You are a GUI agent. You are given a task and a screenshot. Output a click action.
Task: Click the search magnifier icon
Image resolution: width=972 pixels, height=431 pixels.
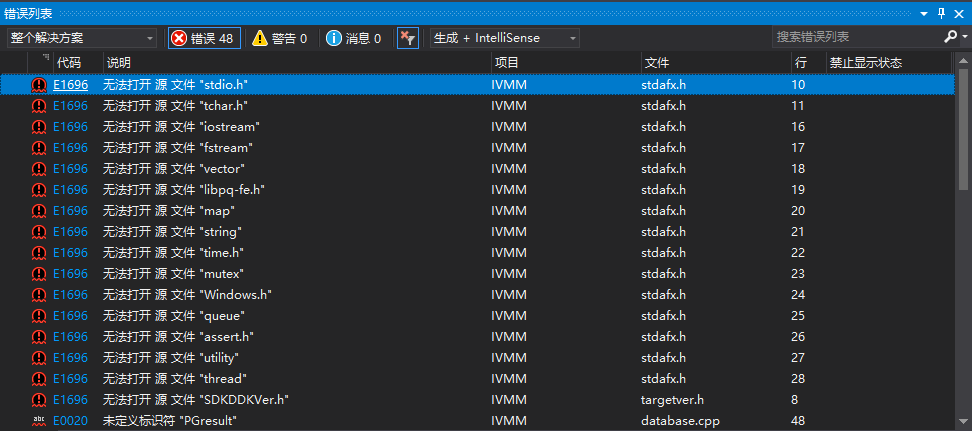coord(950,37)
